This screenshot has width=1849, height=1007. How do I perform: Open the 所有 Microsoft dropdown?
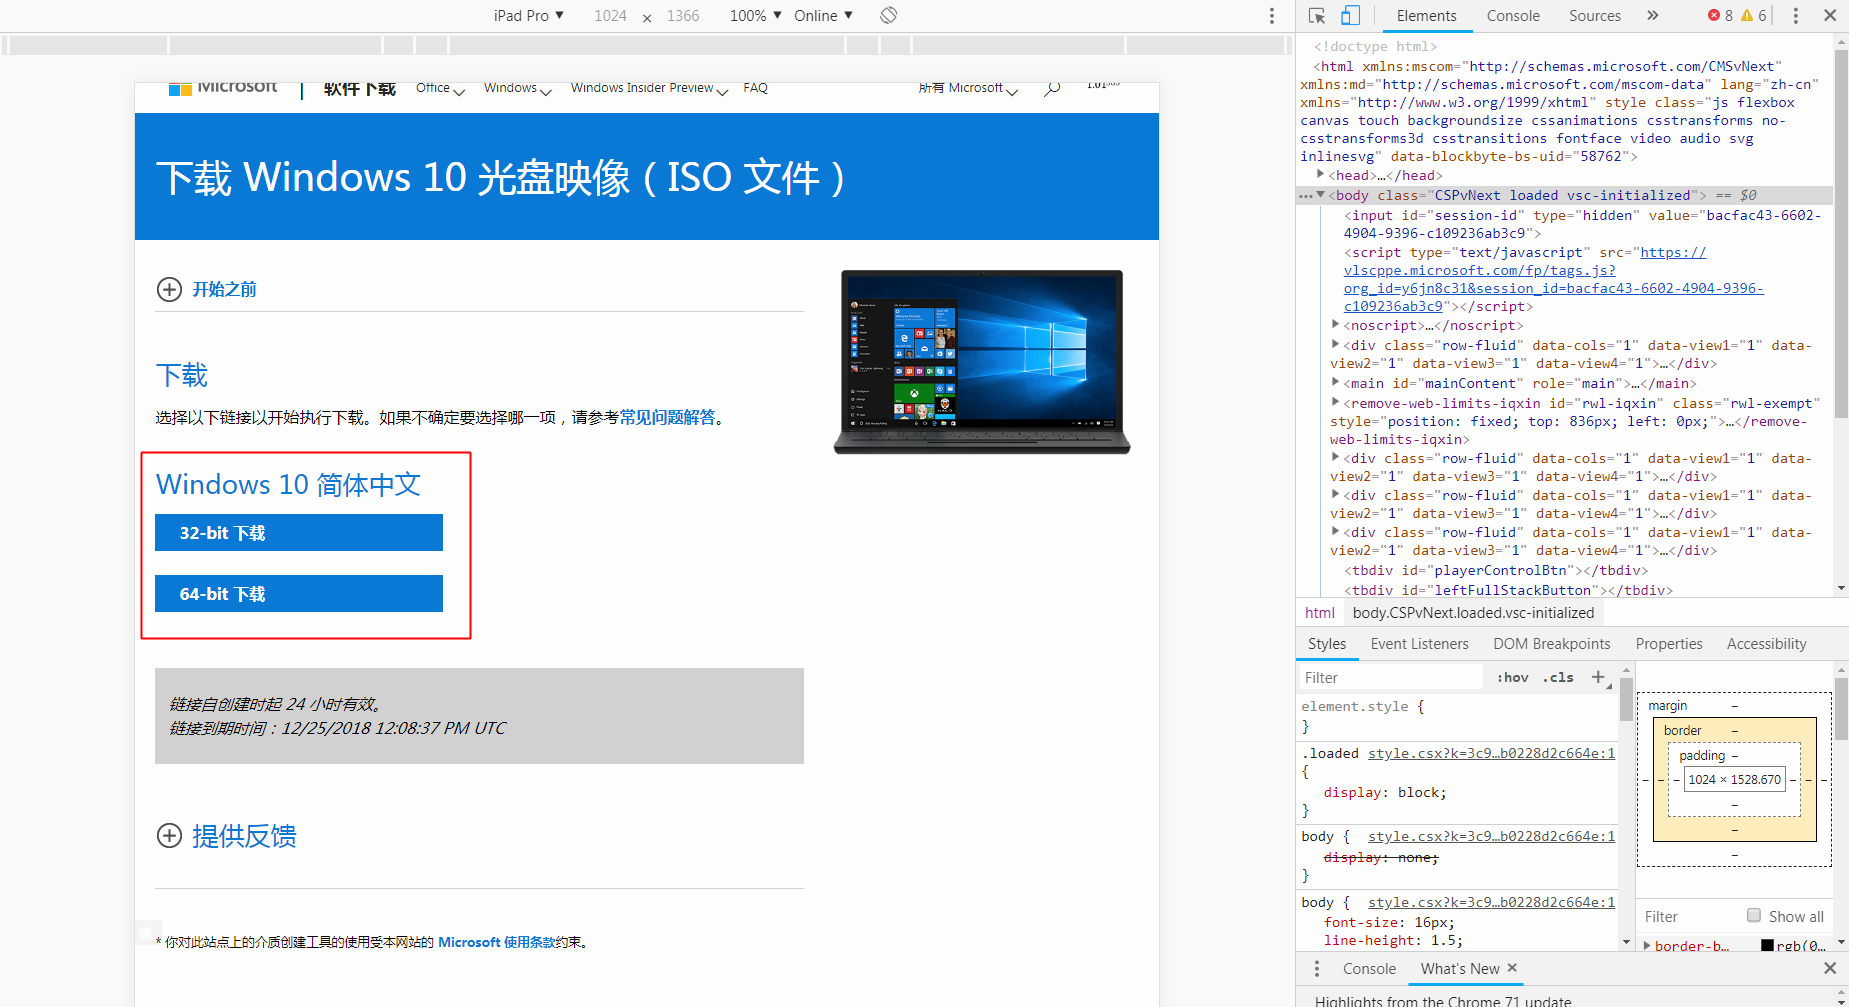pyautogui.click(x=968, y=88)
